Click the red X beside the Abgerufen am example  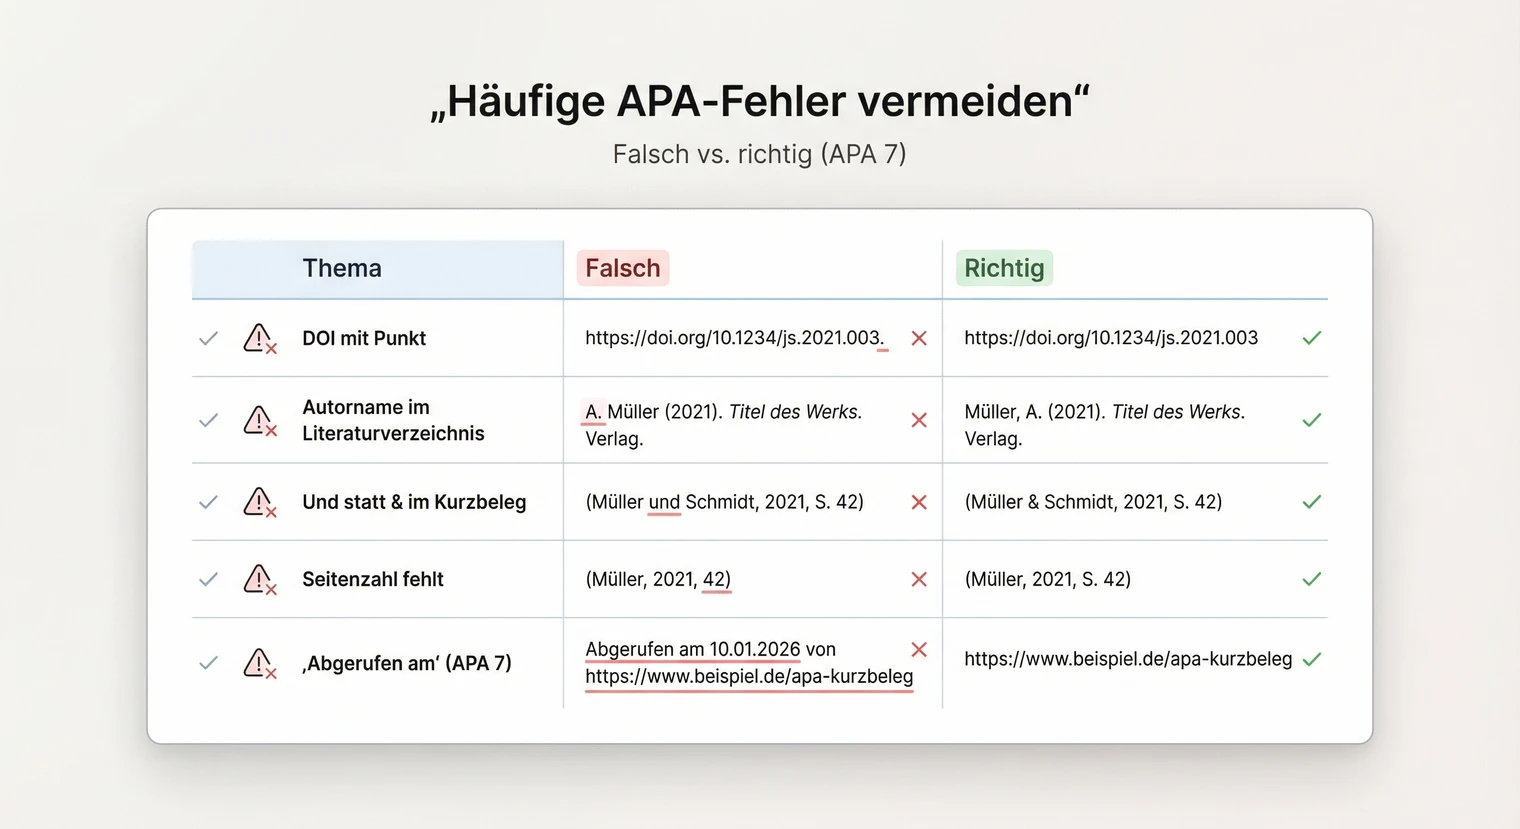(x=918, y=649)
